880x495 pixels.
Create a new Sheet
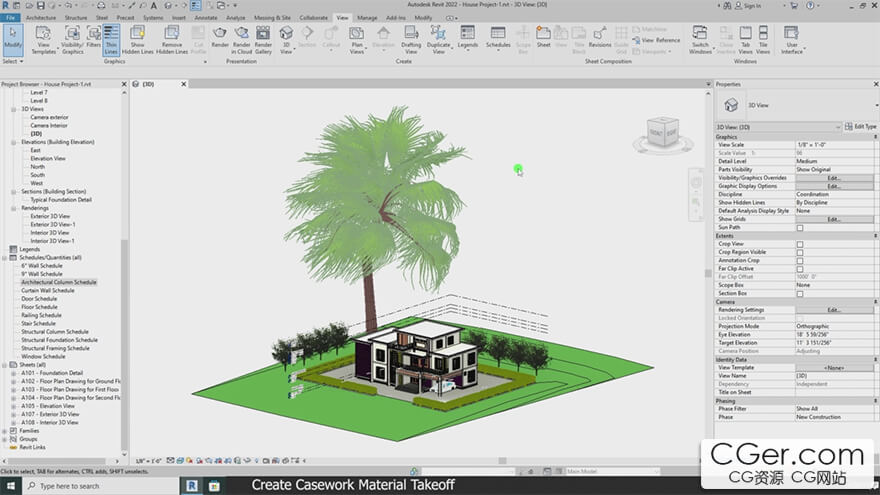[543, 37]
